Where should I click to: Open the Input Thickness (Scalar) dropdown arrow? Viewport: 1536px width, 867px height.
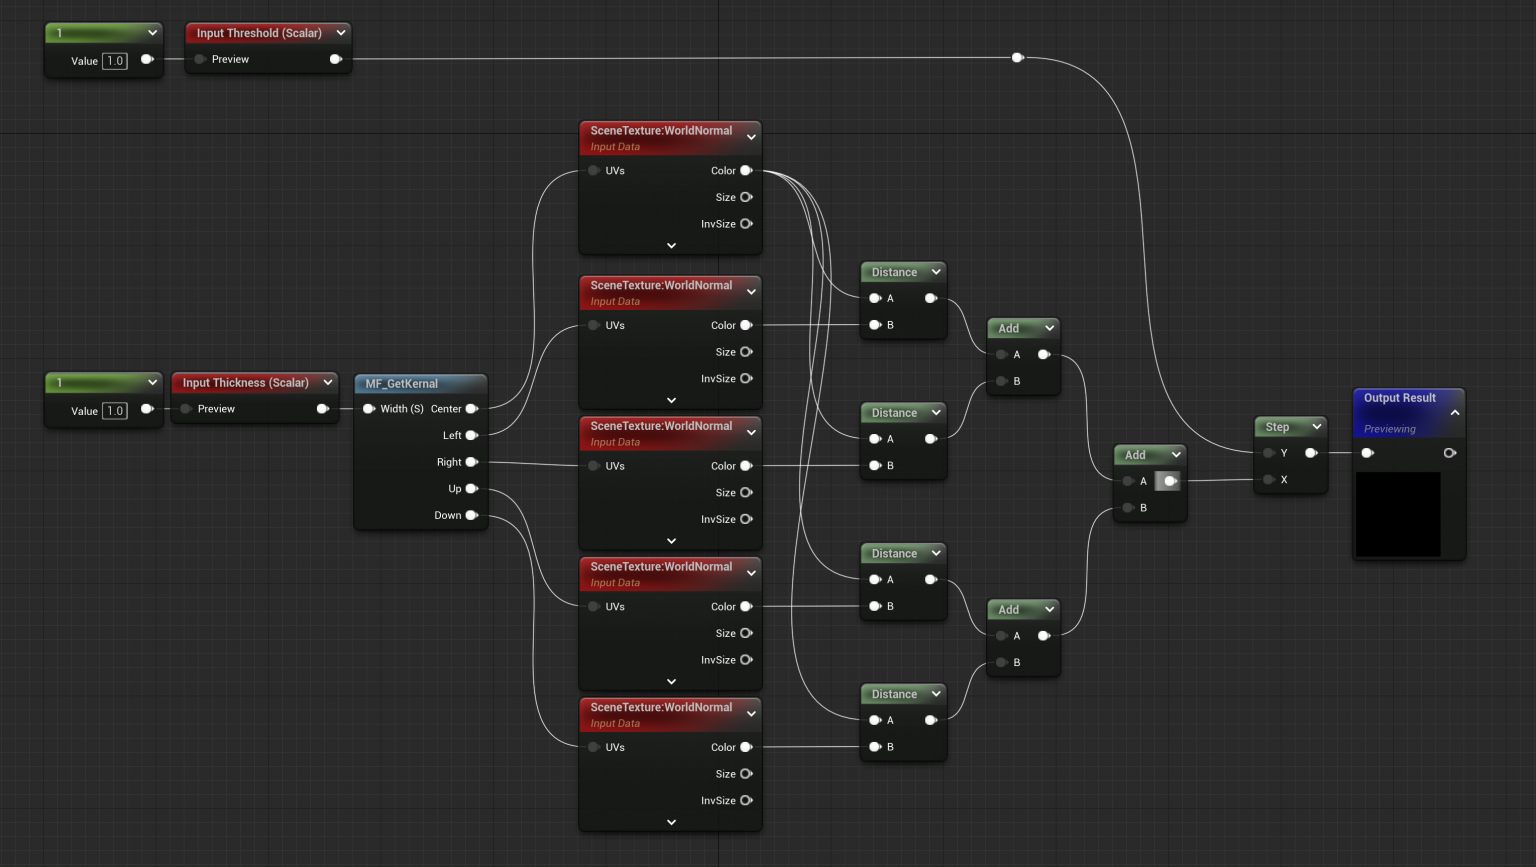(328, 382)
